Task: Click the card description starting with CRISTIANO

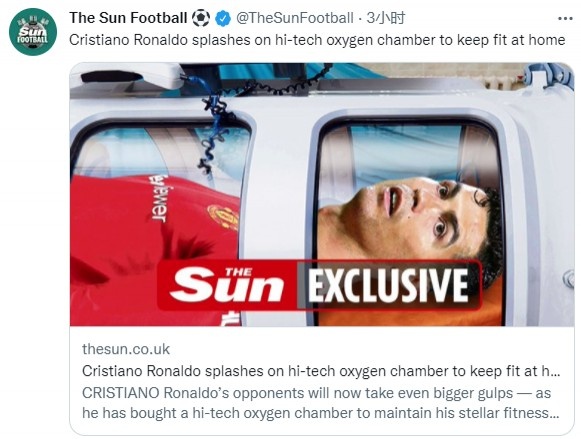Action: pyautogui.click(x=321, y=403)
